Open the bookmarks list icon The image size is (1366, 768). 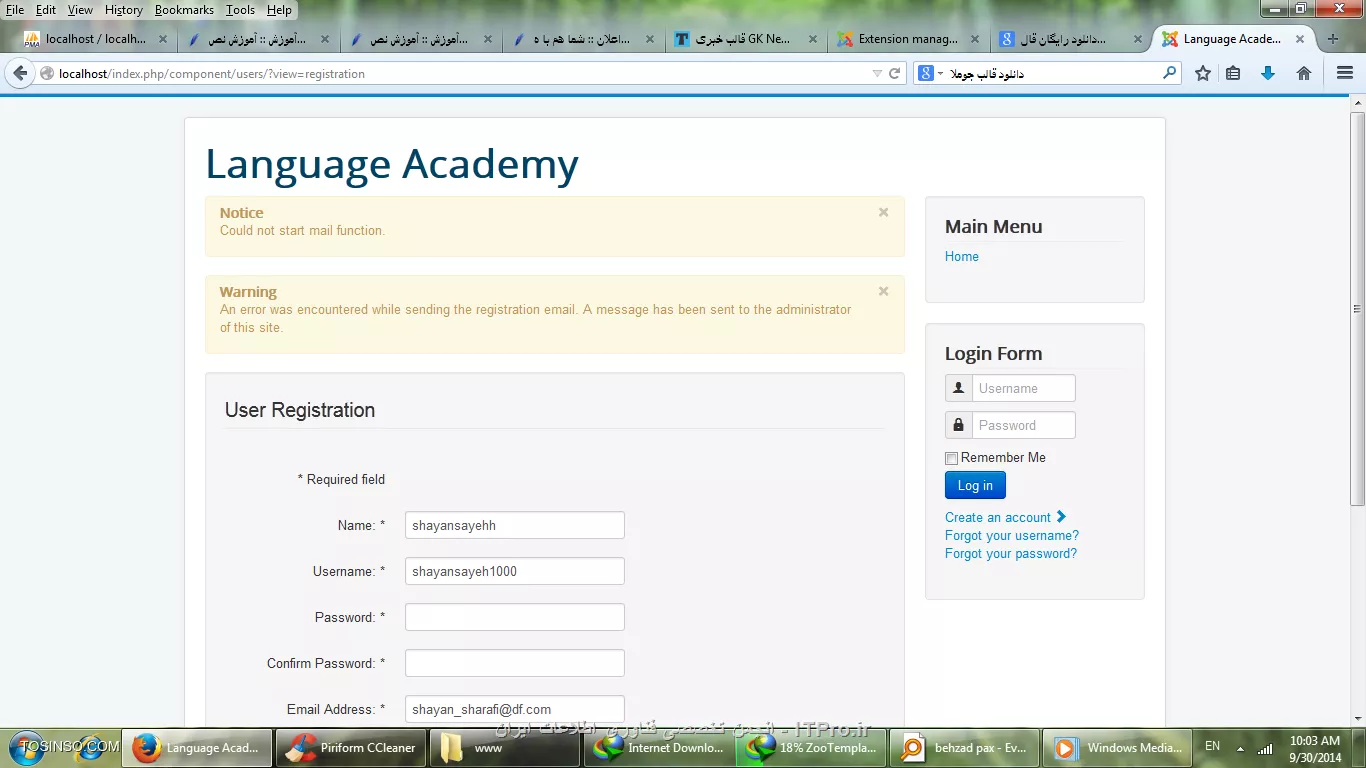click(1233, 73)
